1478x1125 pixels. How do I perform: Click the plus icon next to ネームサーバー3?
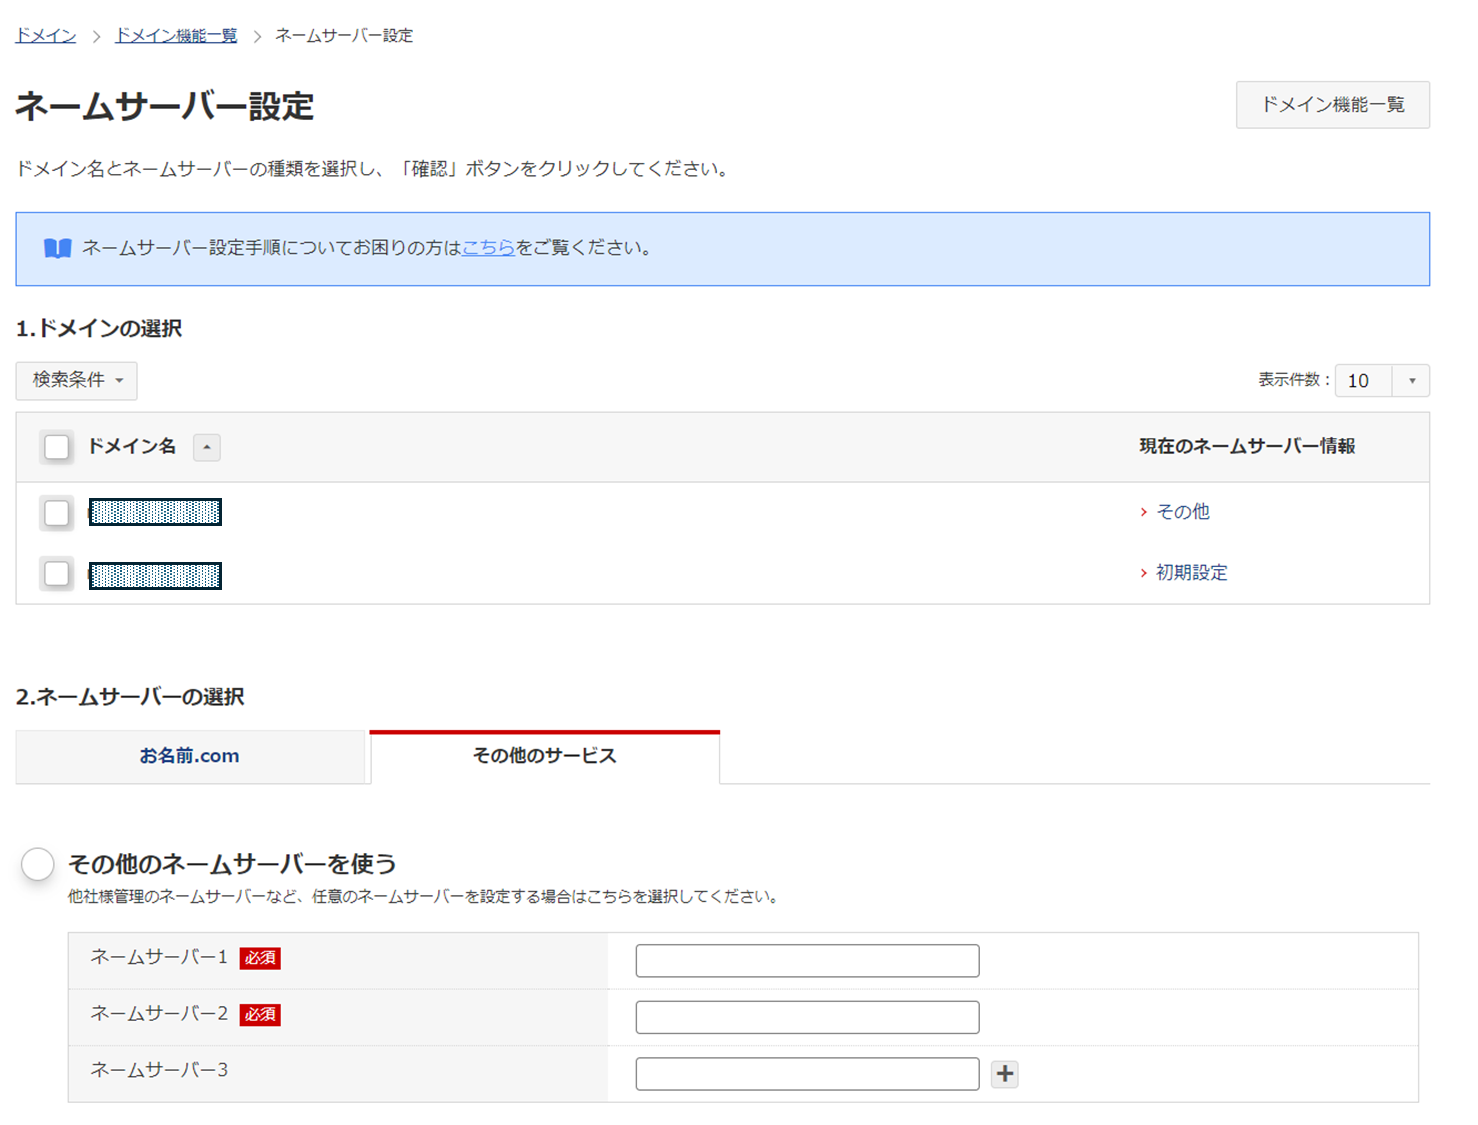click(x=1005, y=1074)
